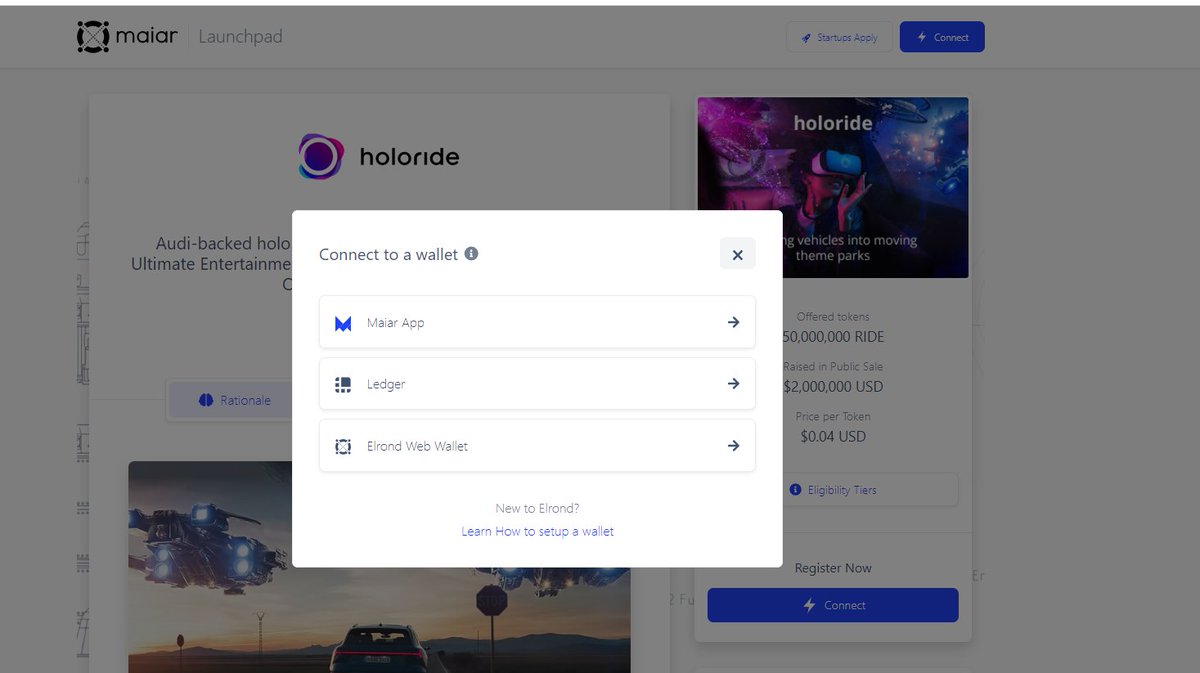Click the Register Now label
The height and width of the screenshot is (673, 1200).
(833, 568)
